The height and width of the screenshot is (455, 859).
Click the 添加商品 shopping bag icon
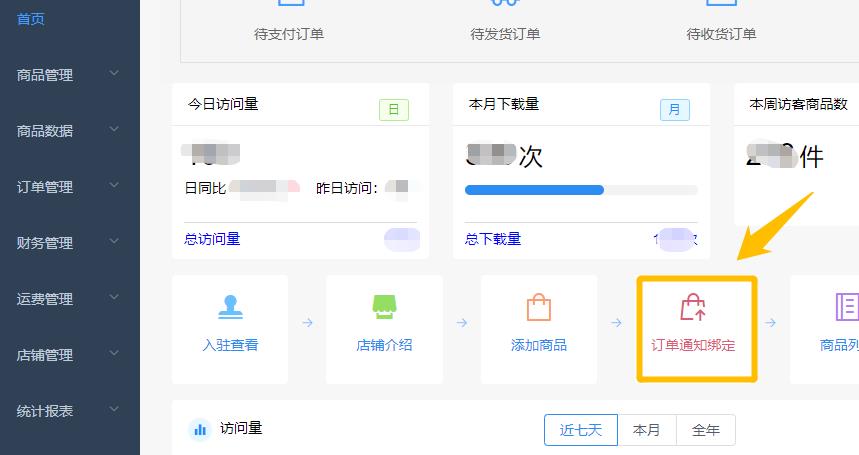click(539, 307)
